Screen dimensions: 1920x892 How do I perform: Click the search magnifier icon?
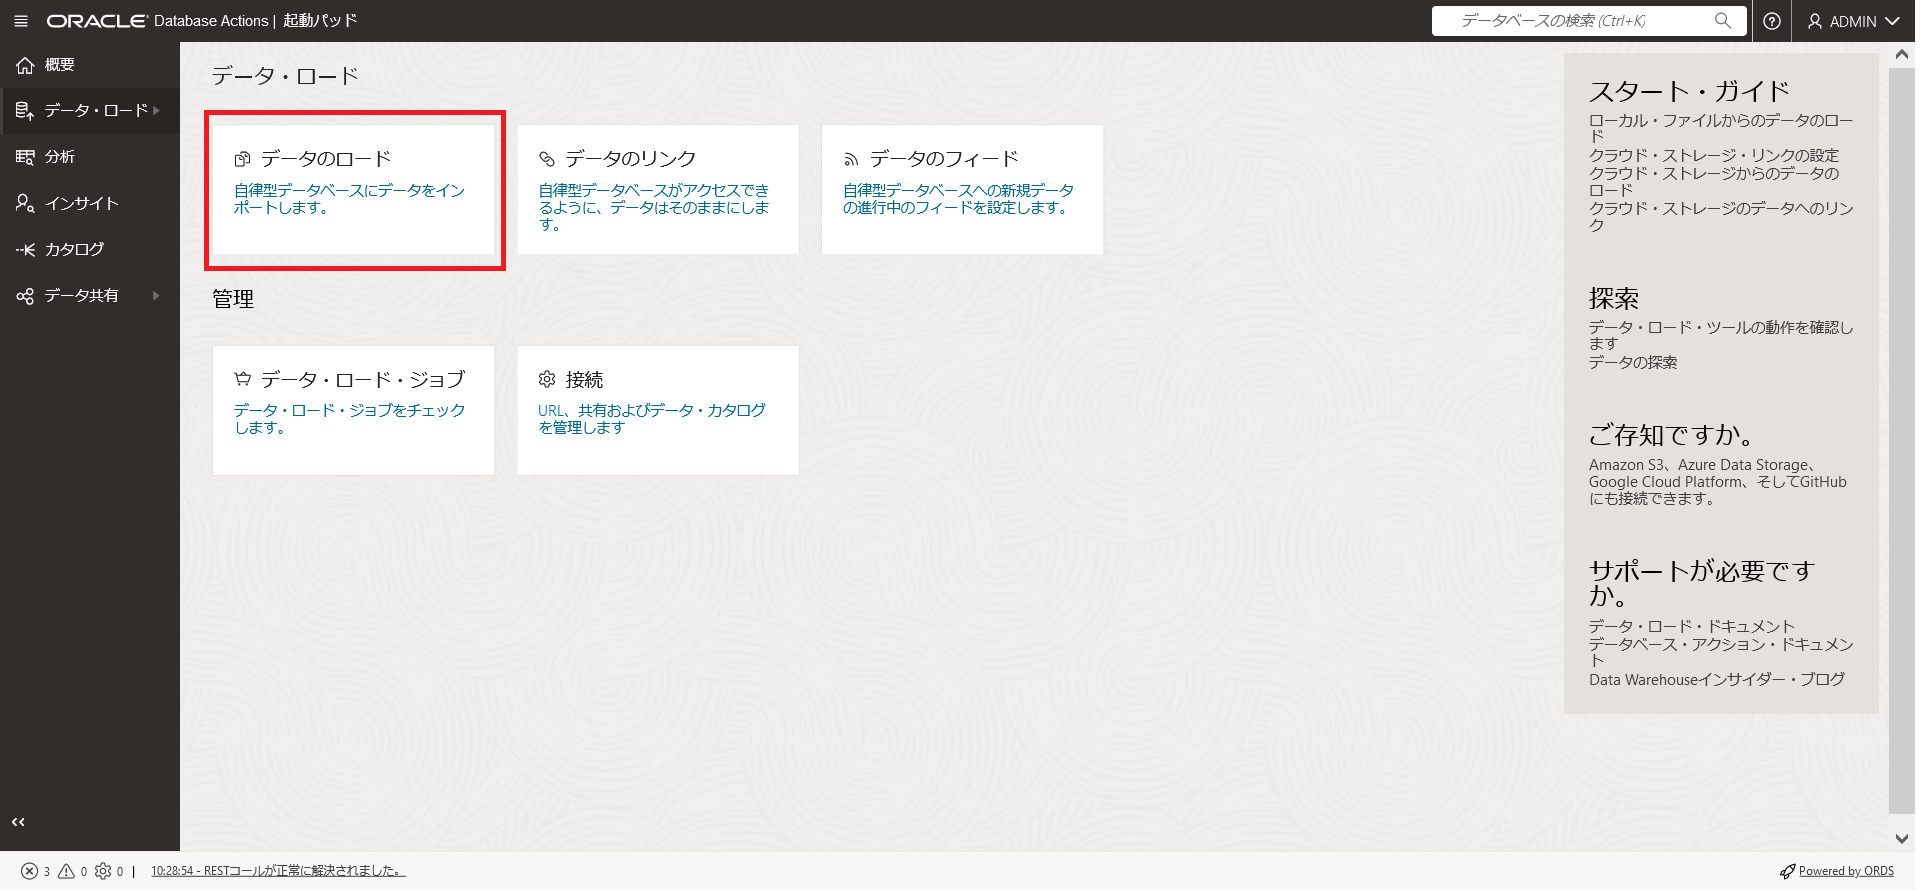tap(1722, 20)
